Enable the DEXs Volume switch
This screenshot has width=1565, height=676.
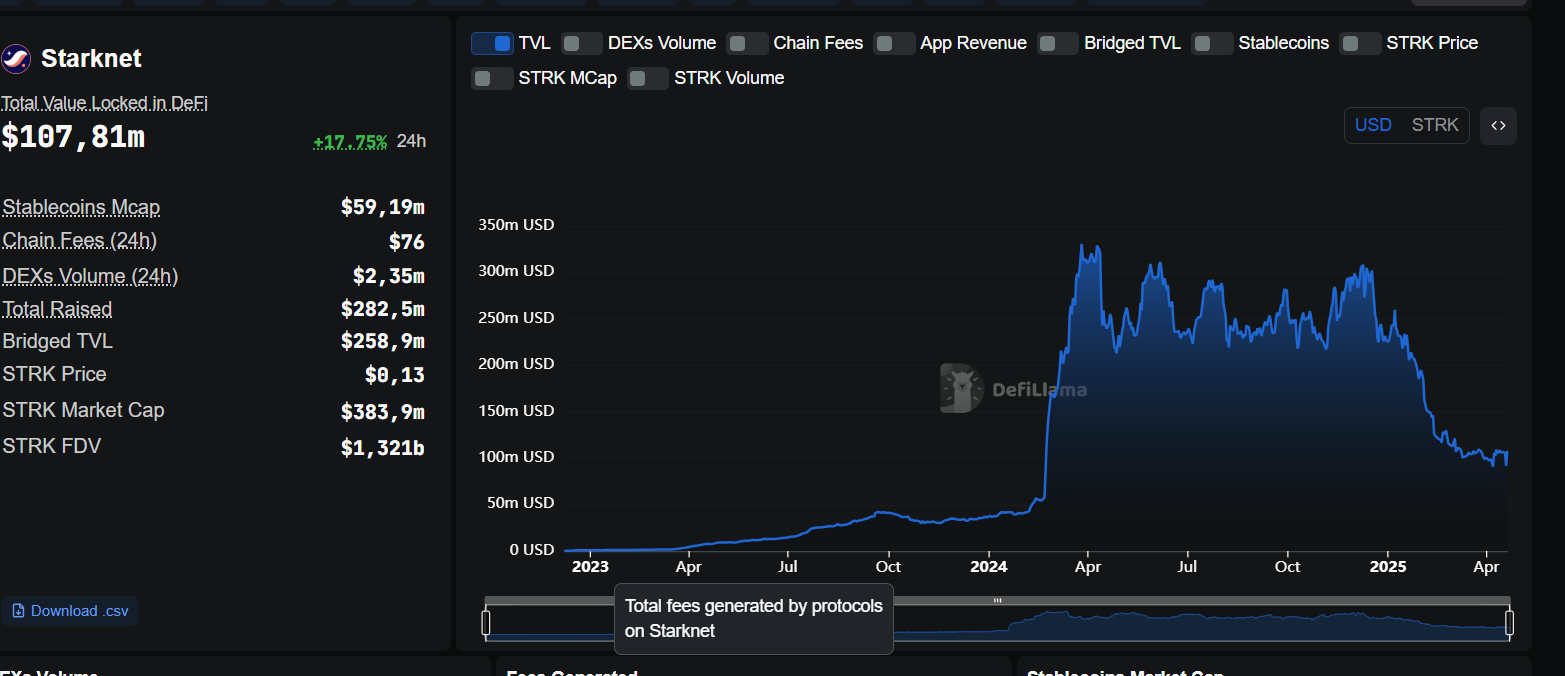pos(582,43)
